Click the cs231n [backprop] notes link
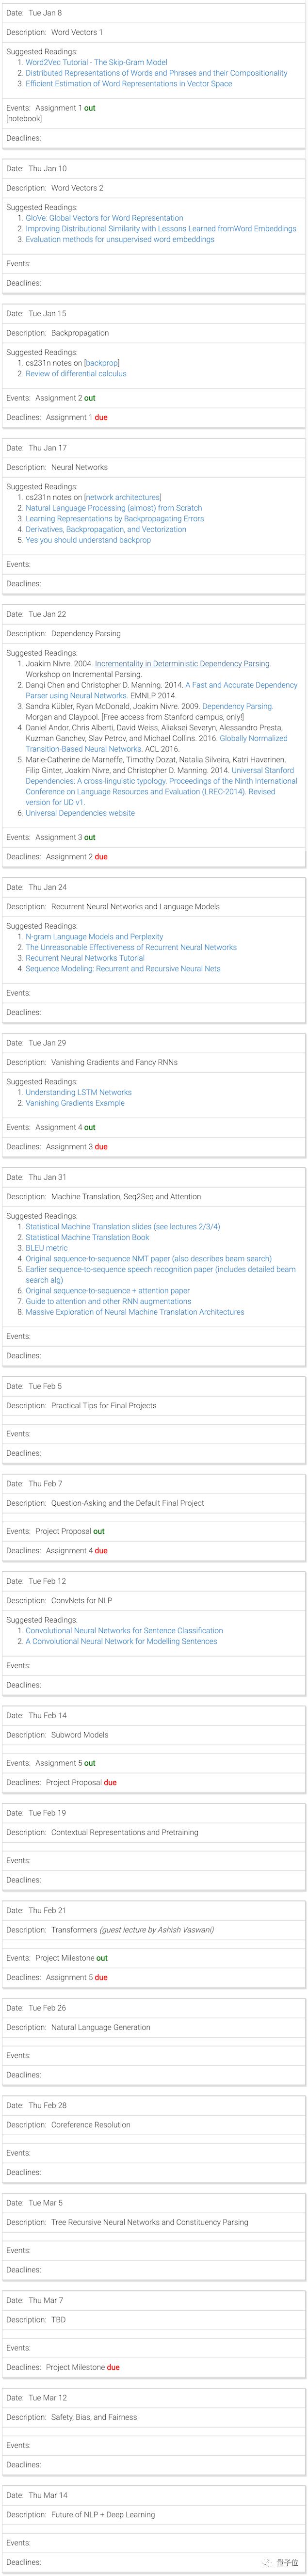Screen dimensions: 308x2576 pos(101,363)
